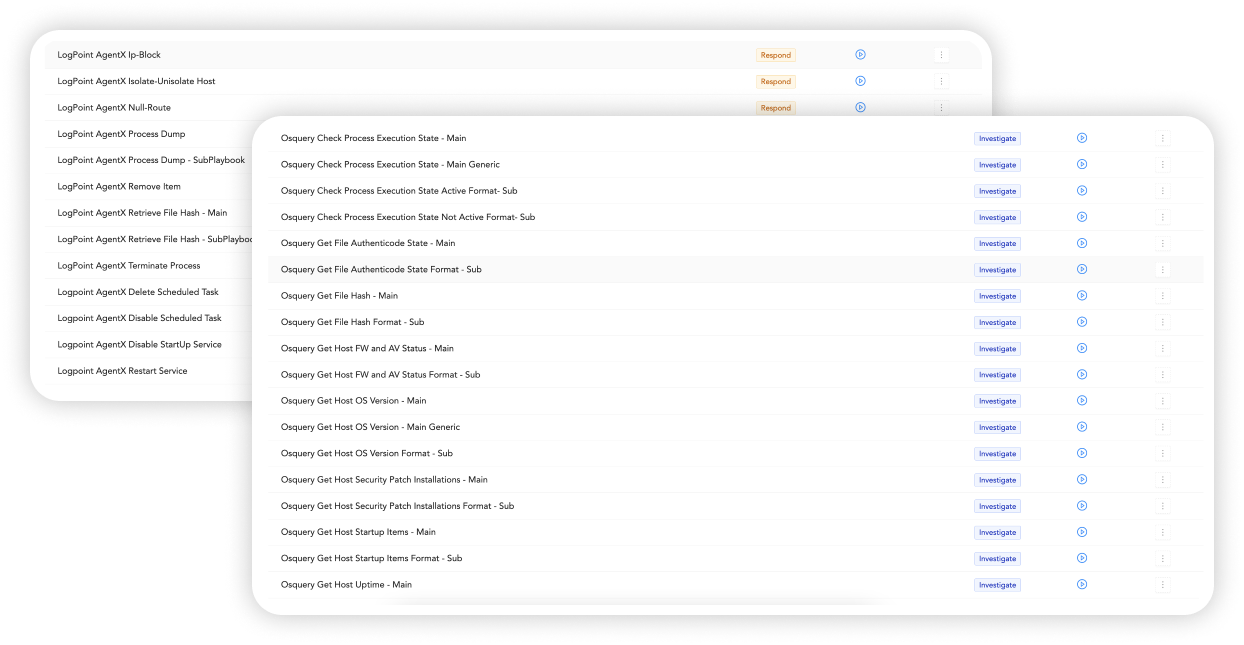Run Osquery Get File Authenticode State Format - Sub
Viewport: 1244px width, 645px height.
click(x=1082, y=269)
